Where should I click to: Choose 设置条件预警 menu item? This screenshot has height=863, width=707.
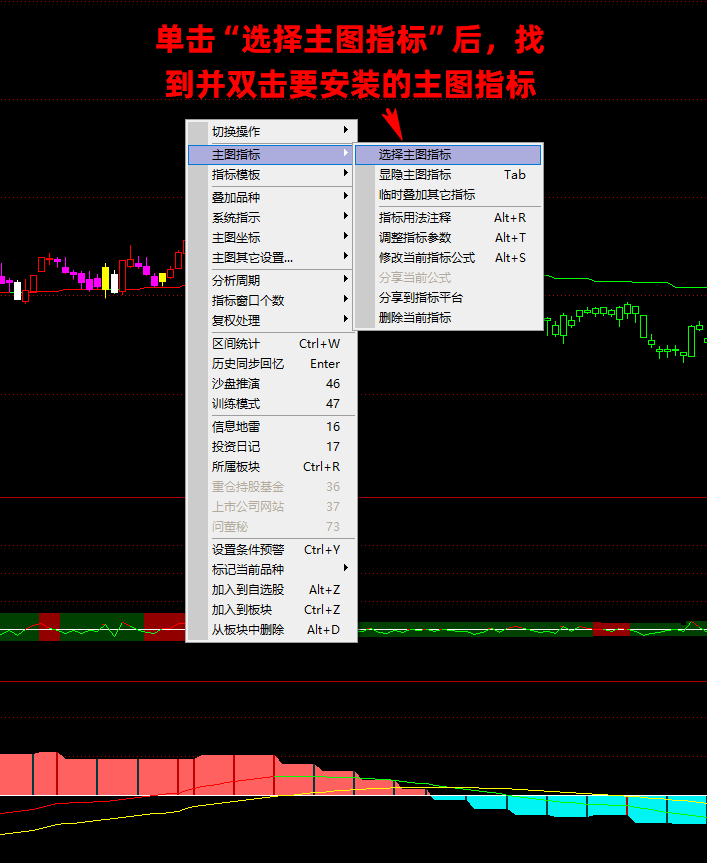(272, 550)
